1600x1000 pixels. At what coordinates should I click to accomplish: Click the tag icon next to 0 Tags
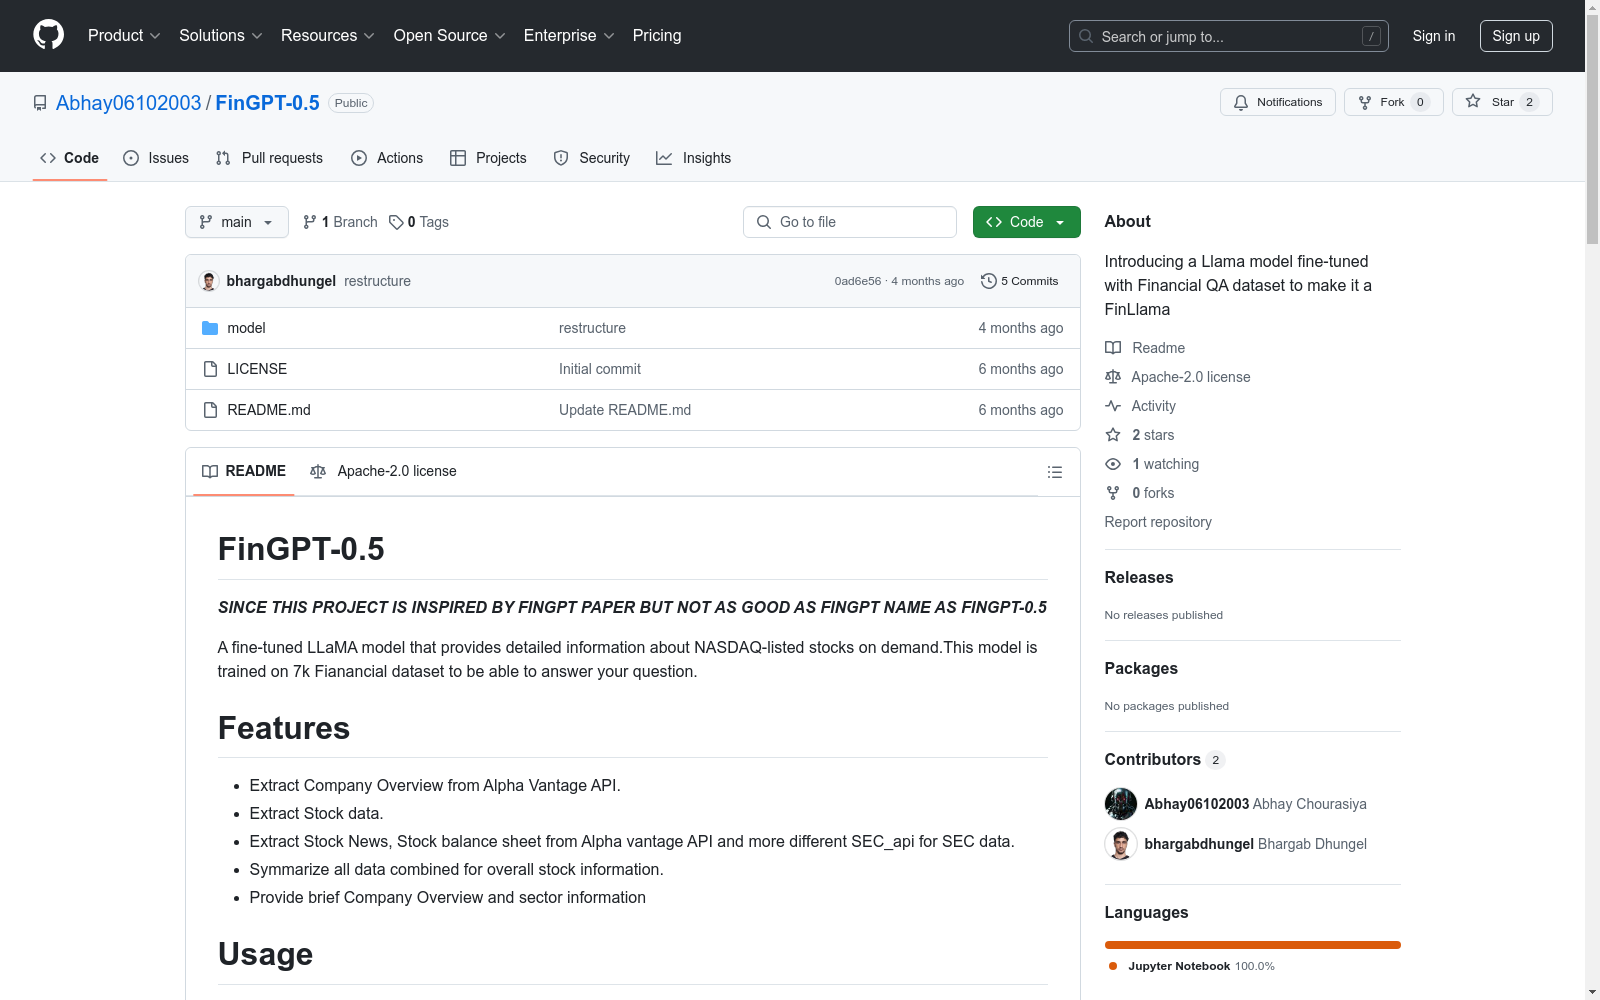point(396,222)
